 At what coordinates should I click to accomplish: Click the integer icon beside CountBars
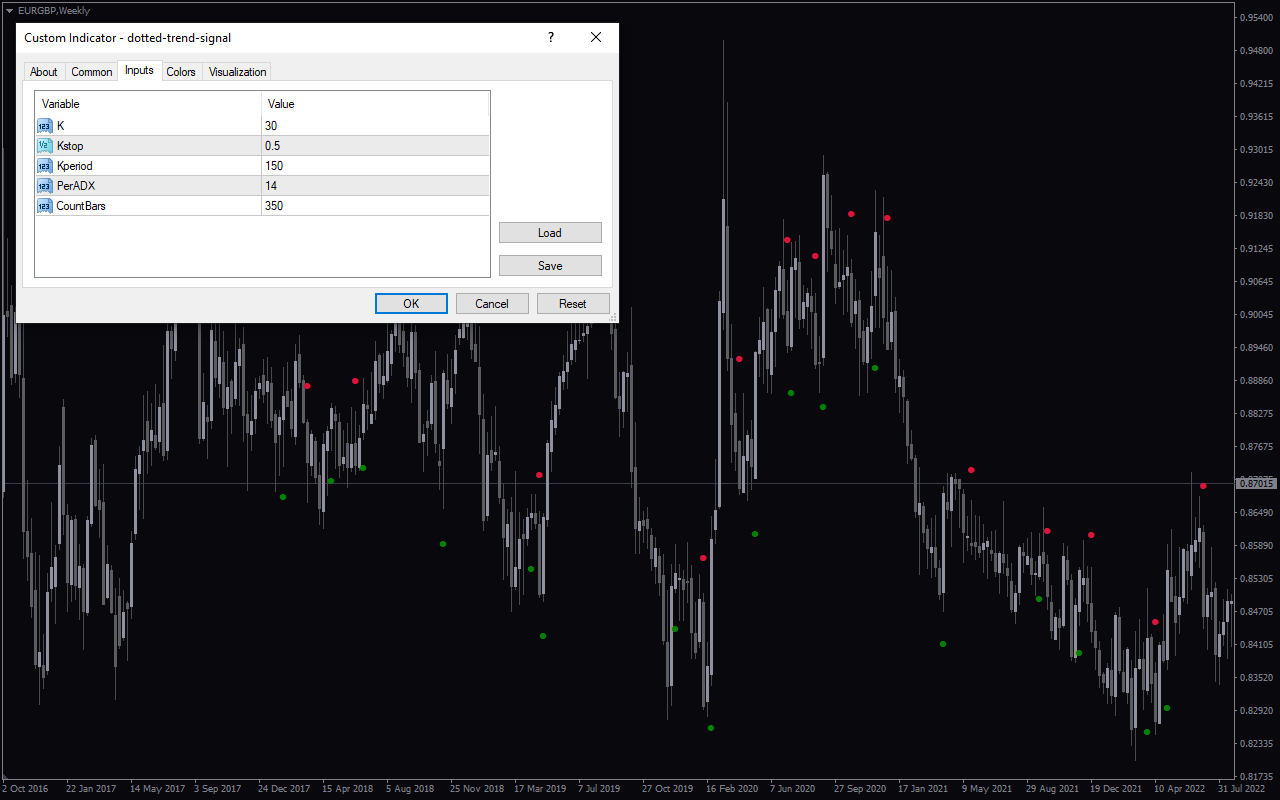pos(44,206)
